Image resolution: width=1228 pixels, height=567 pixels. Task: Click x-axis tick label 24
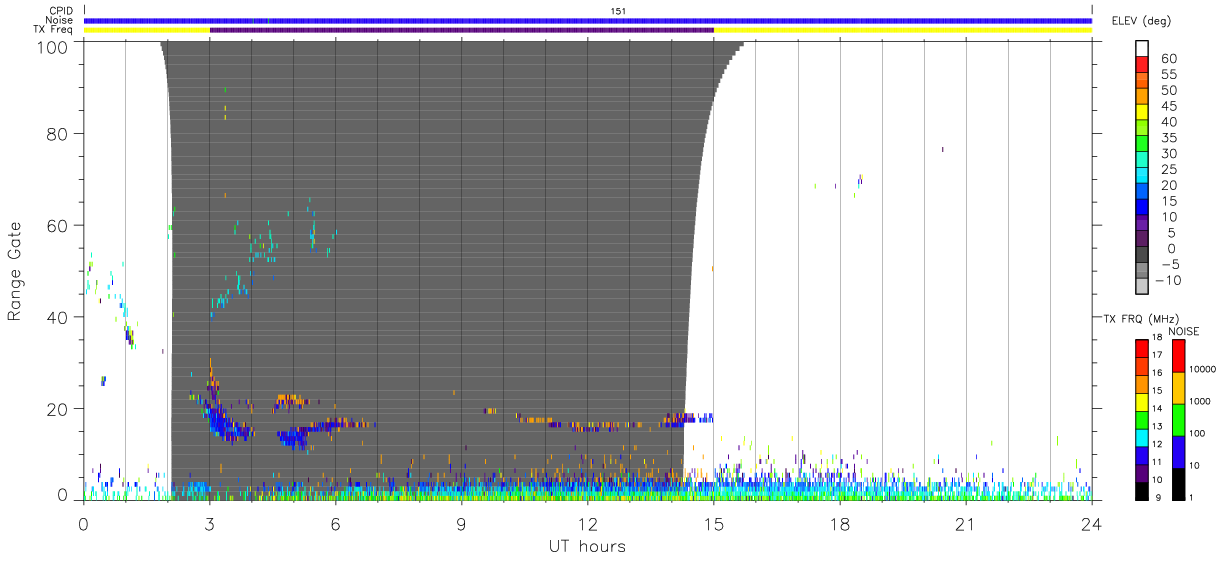(x=1091, y=524)
